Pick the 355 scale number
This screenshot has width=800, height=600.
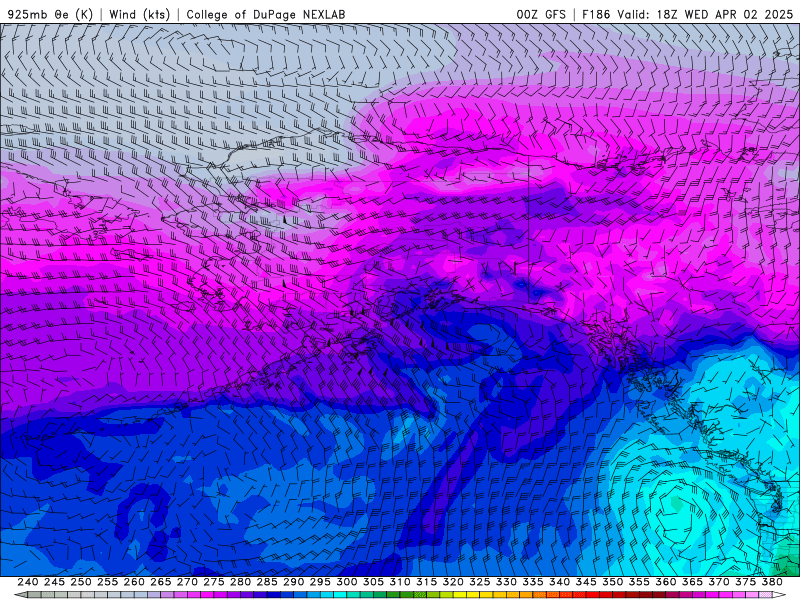pyautogui.click(x=639, y=582)
